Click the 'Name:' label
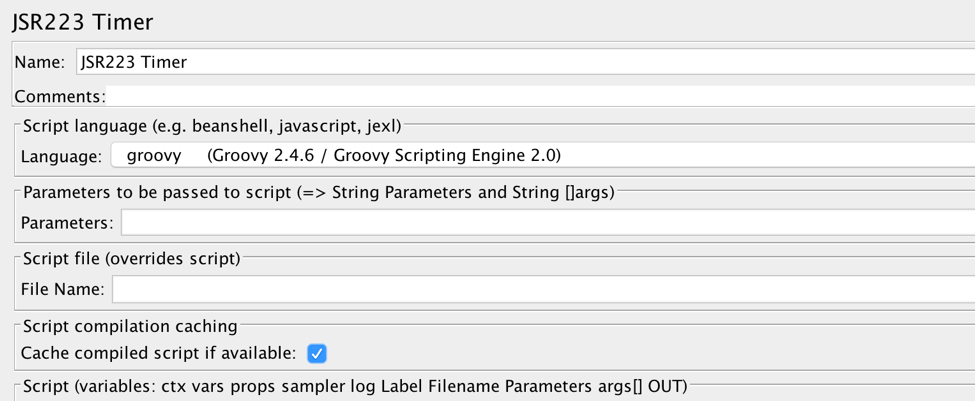The height and width of the screenshot is (401, 975). pos(40,62)
